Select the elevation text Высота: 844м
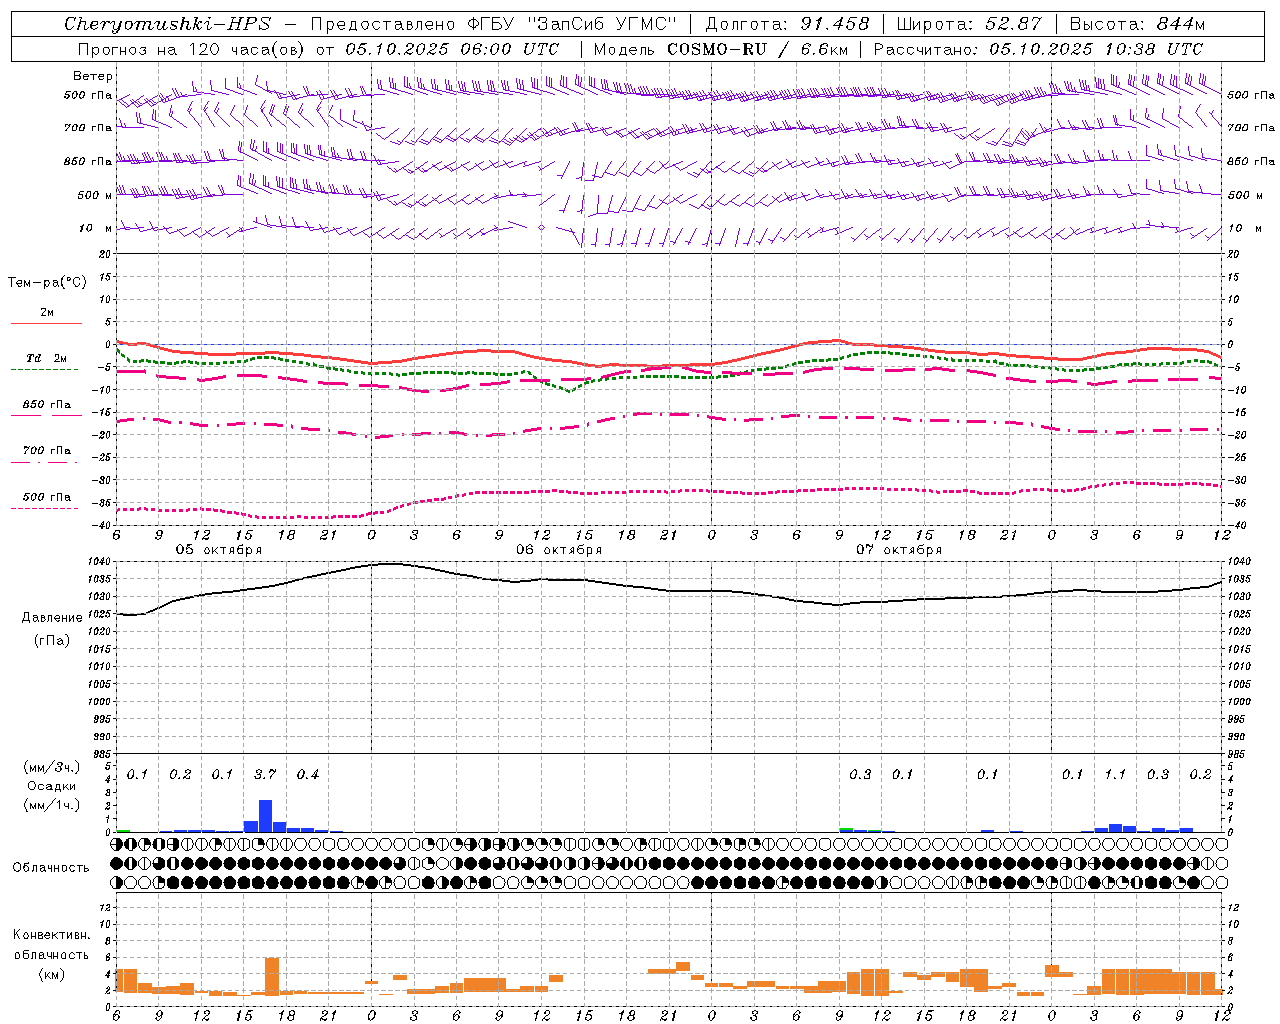This screenshot has height=1024, width=1280. click(1137, 24)
